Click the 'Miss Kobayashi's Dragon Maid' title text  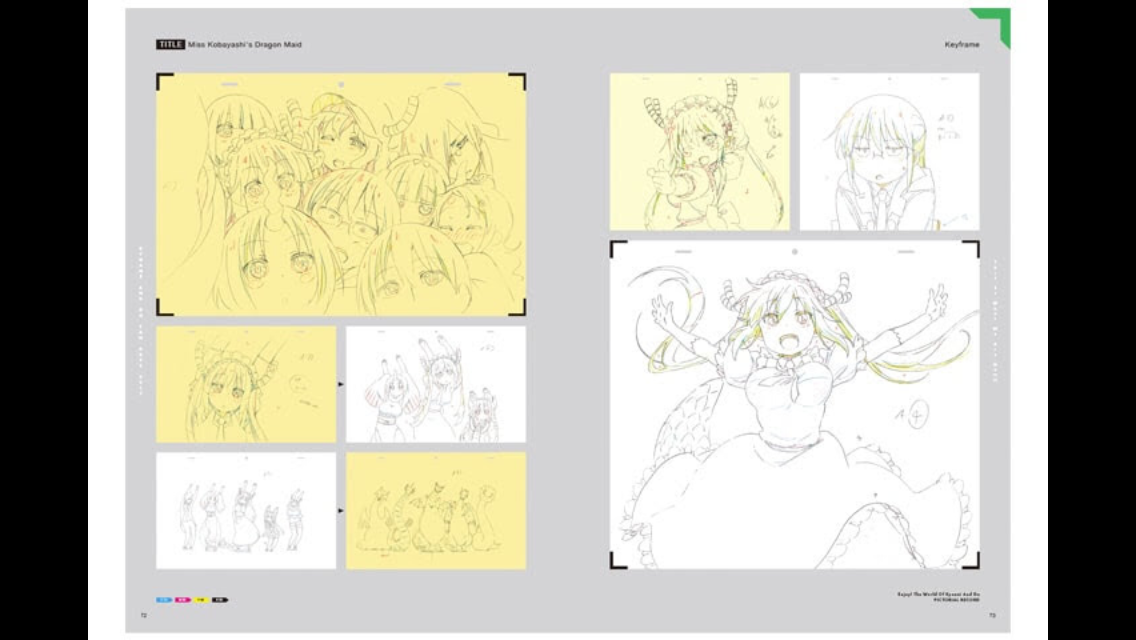click(245, 44)
